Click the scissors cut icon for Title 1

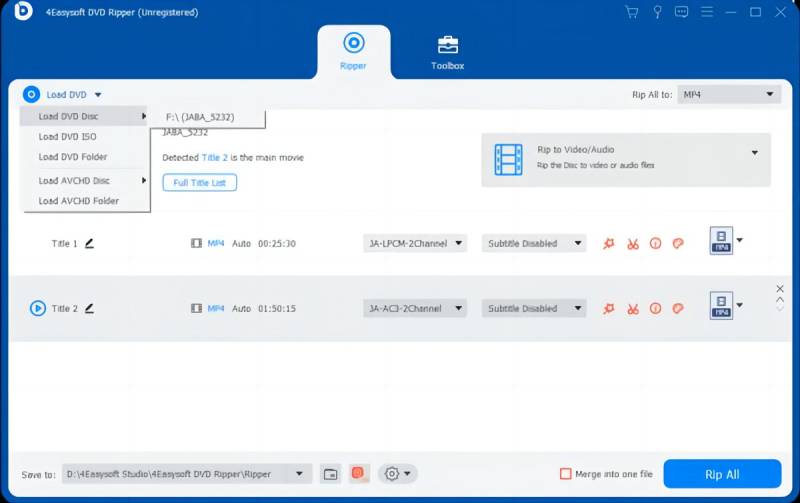(x=633, y=243)
